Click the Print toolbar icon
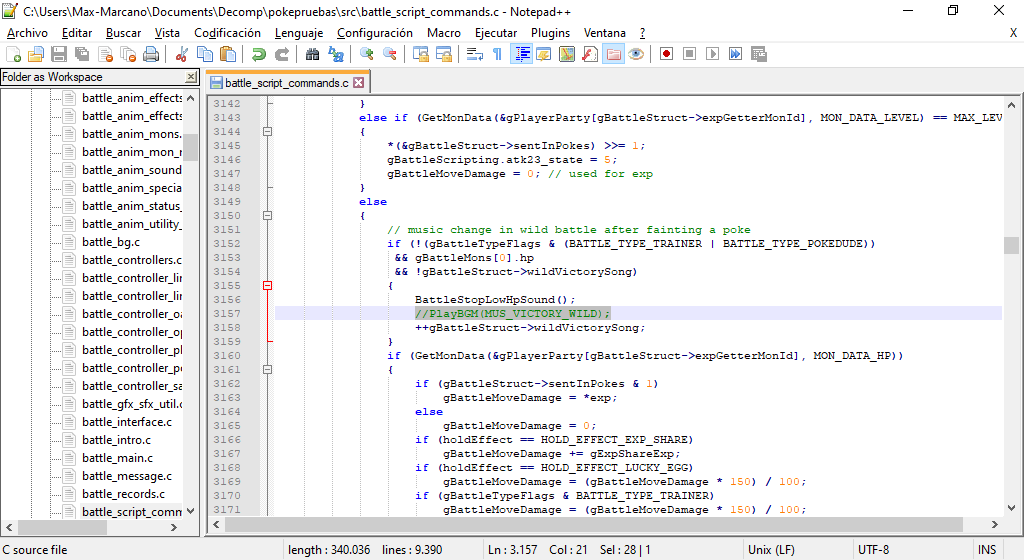This screenshot has height=560, width=1024. coord(151,54)
